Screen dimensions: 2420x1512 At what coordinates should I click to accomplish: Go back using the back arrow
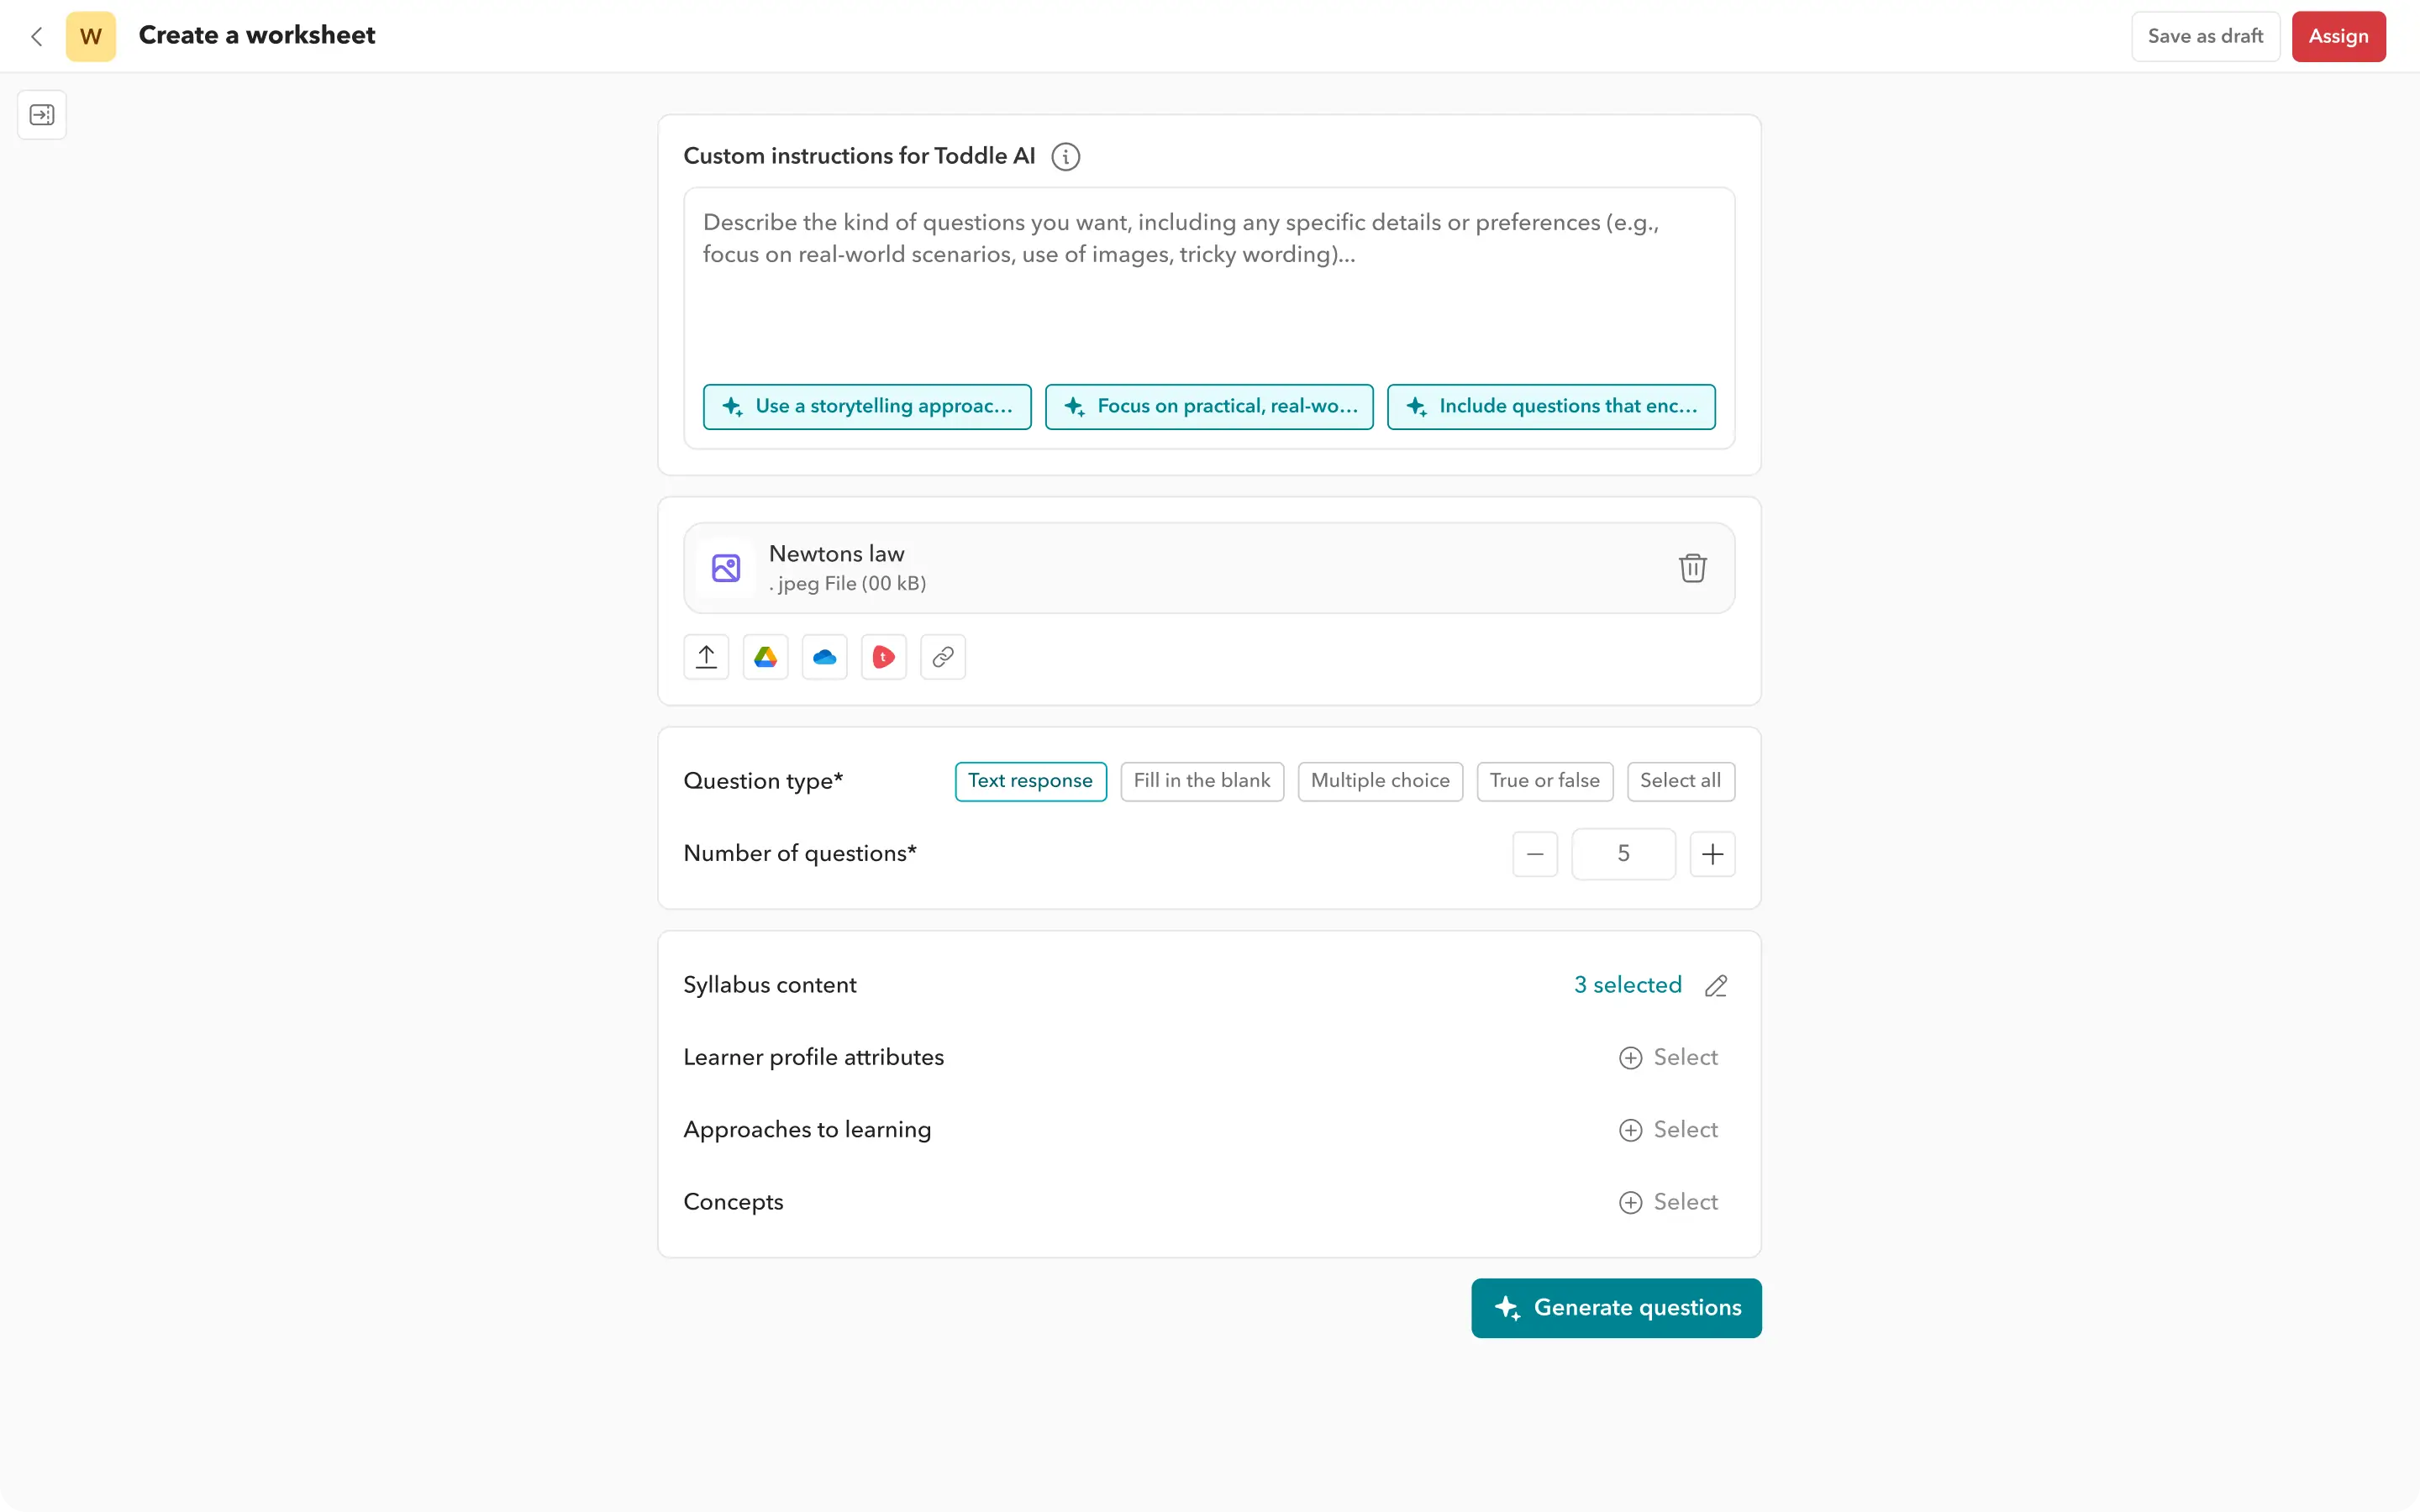(37, 36)
